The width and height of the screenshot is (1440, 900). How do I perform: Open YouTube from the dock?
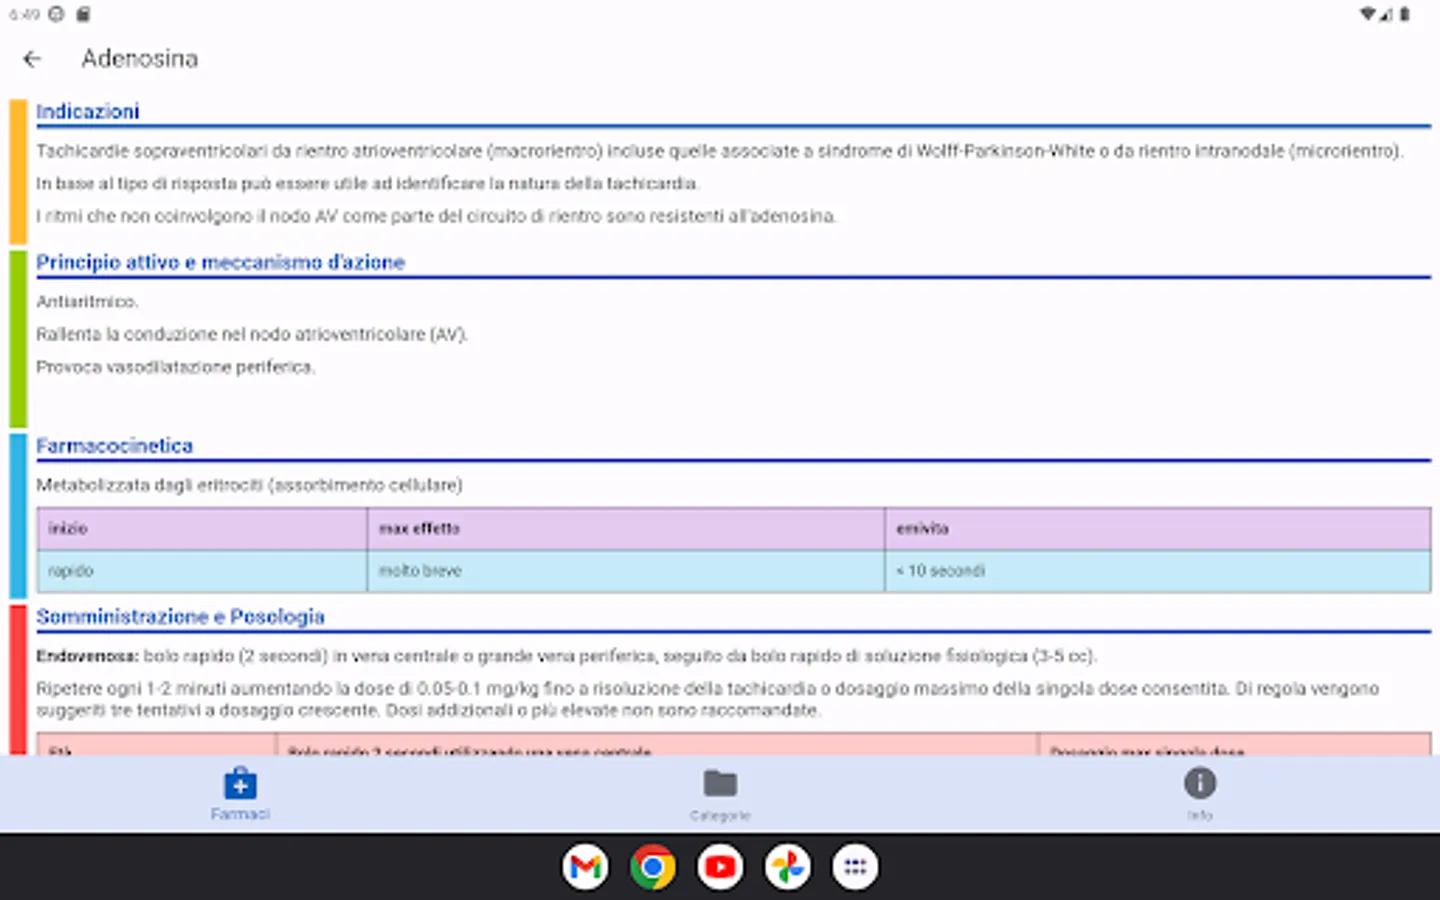pos(719,867)
